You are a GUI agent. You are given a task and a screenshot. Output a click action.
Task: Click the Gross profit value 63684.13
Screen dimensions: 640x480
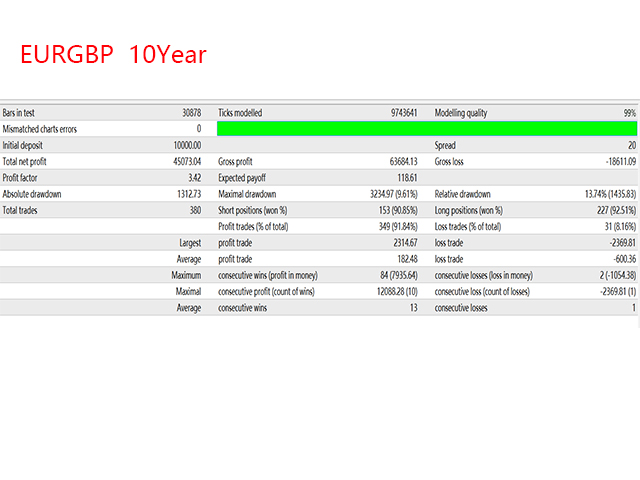coord(398,161)
